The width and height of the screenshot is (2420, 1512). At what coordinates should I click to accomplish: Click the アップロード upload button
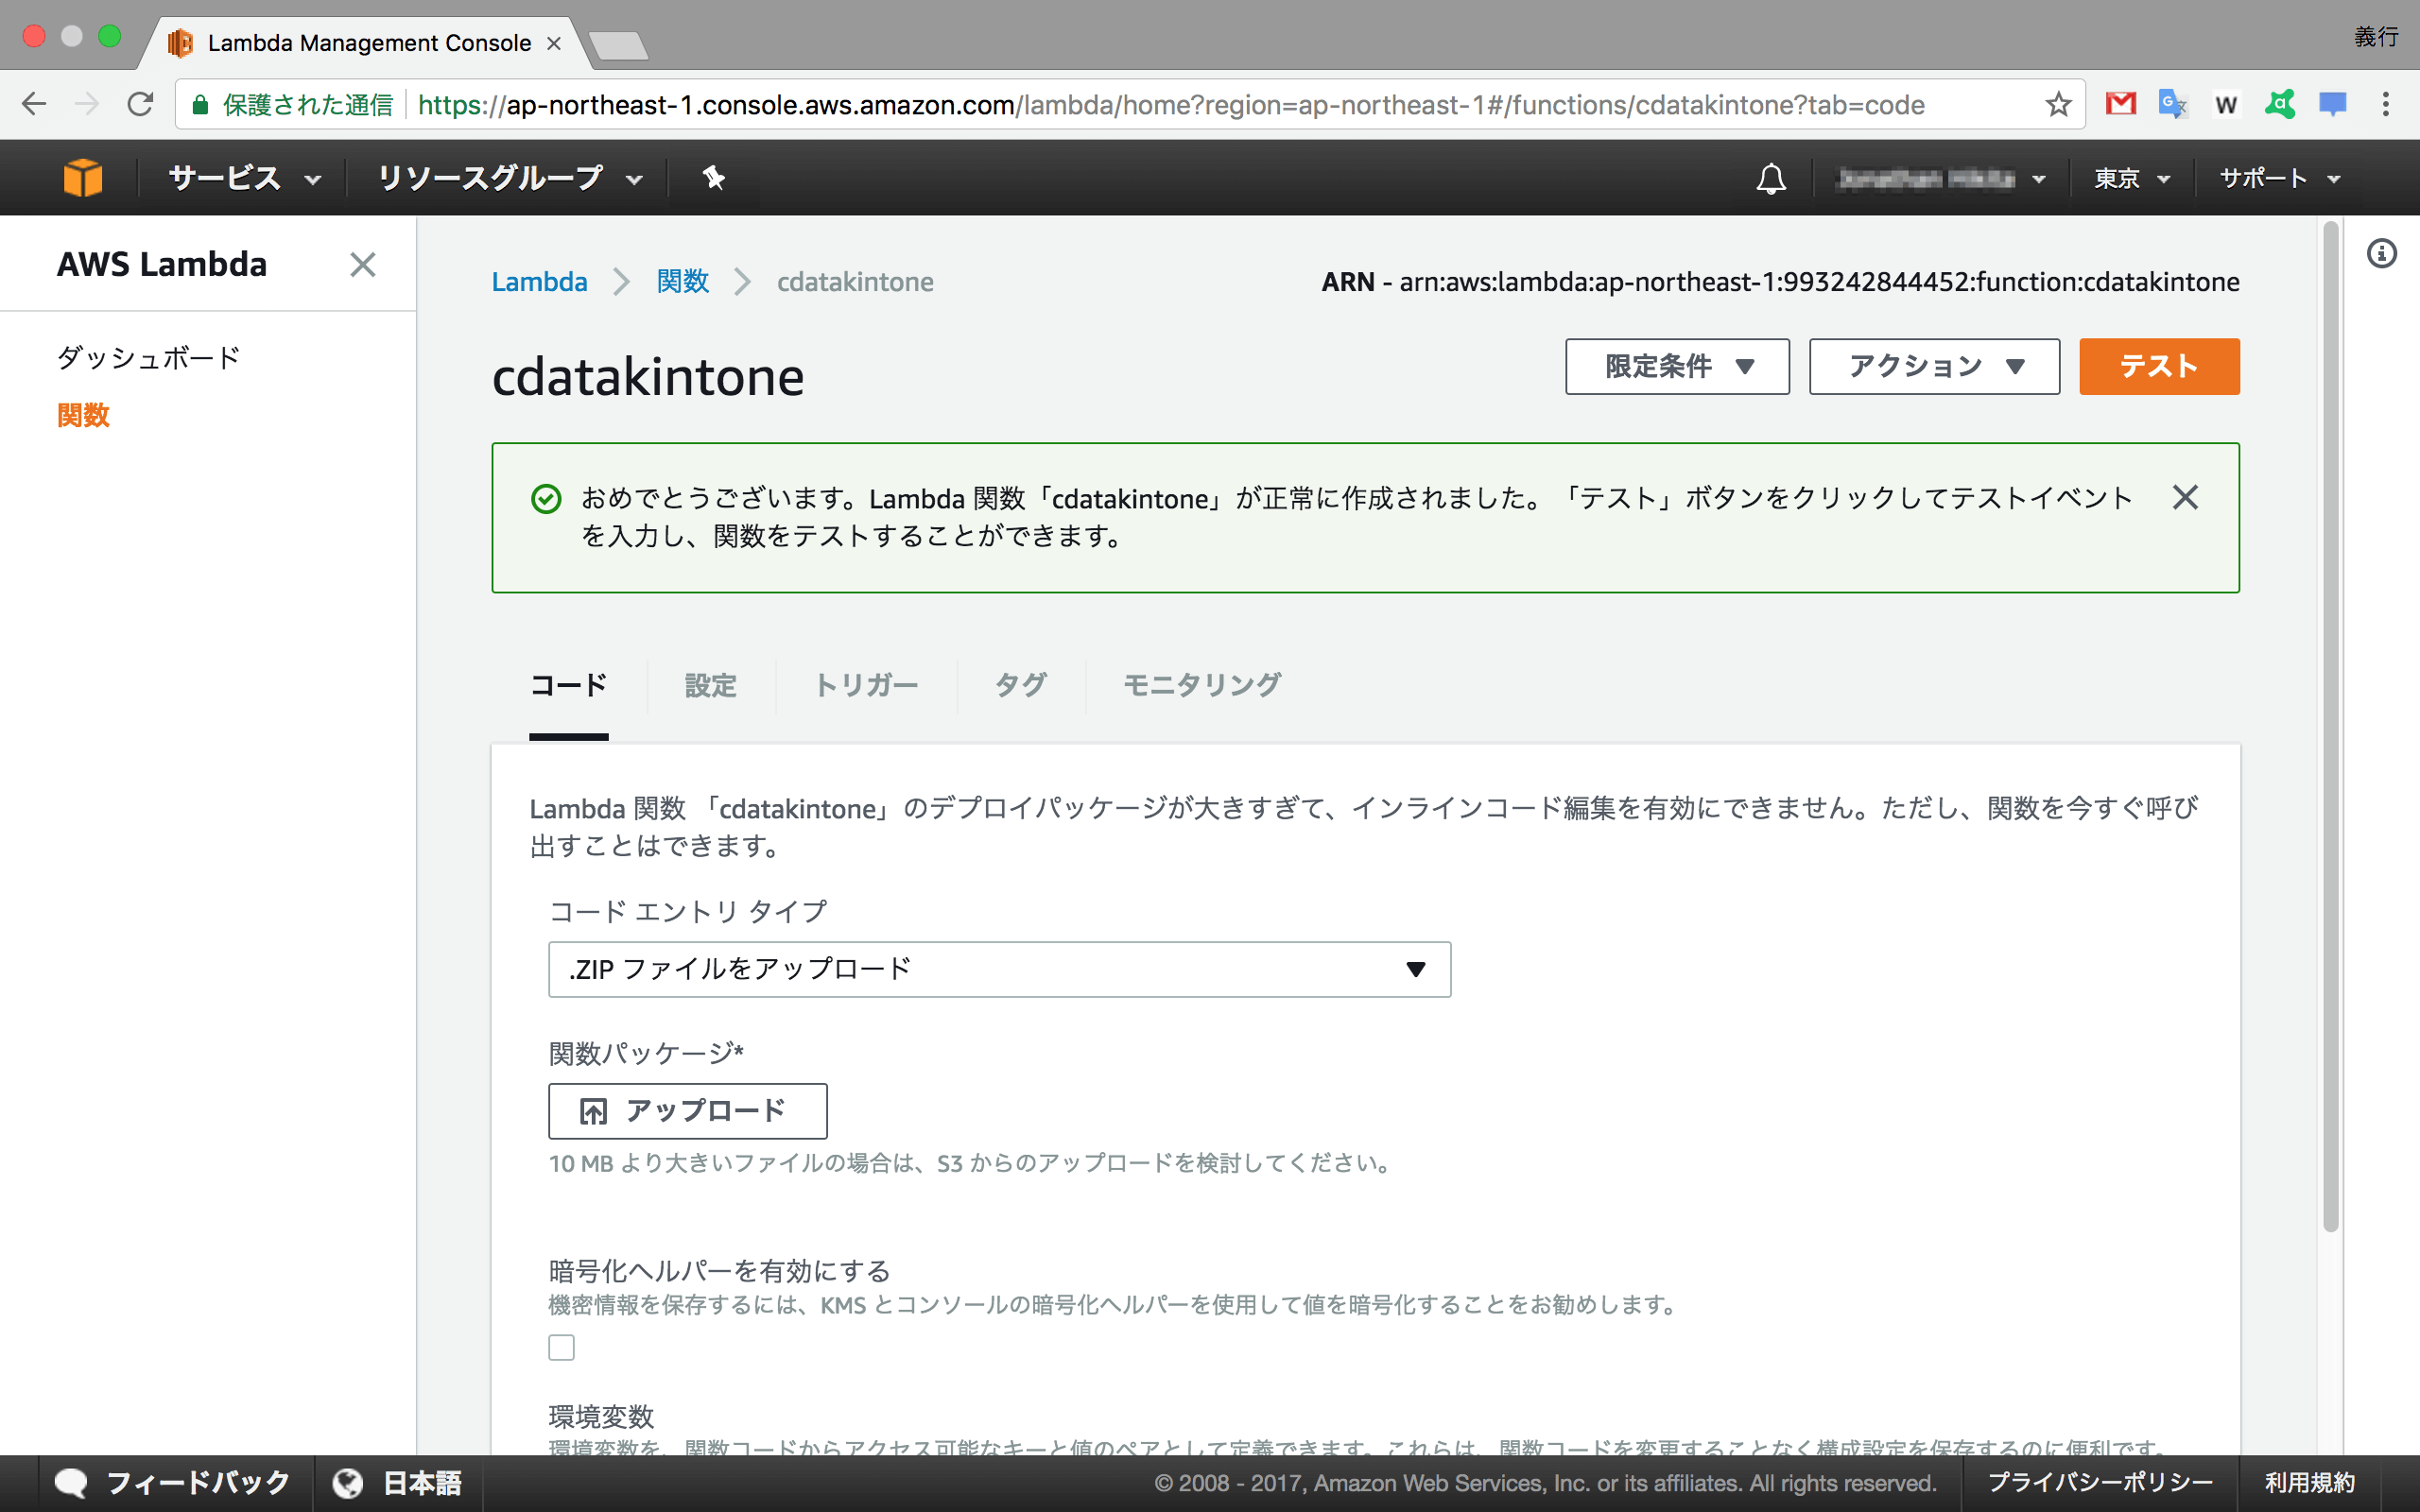click(x=686, y=1110)
